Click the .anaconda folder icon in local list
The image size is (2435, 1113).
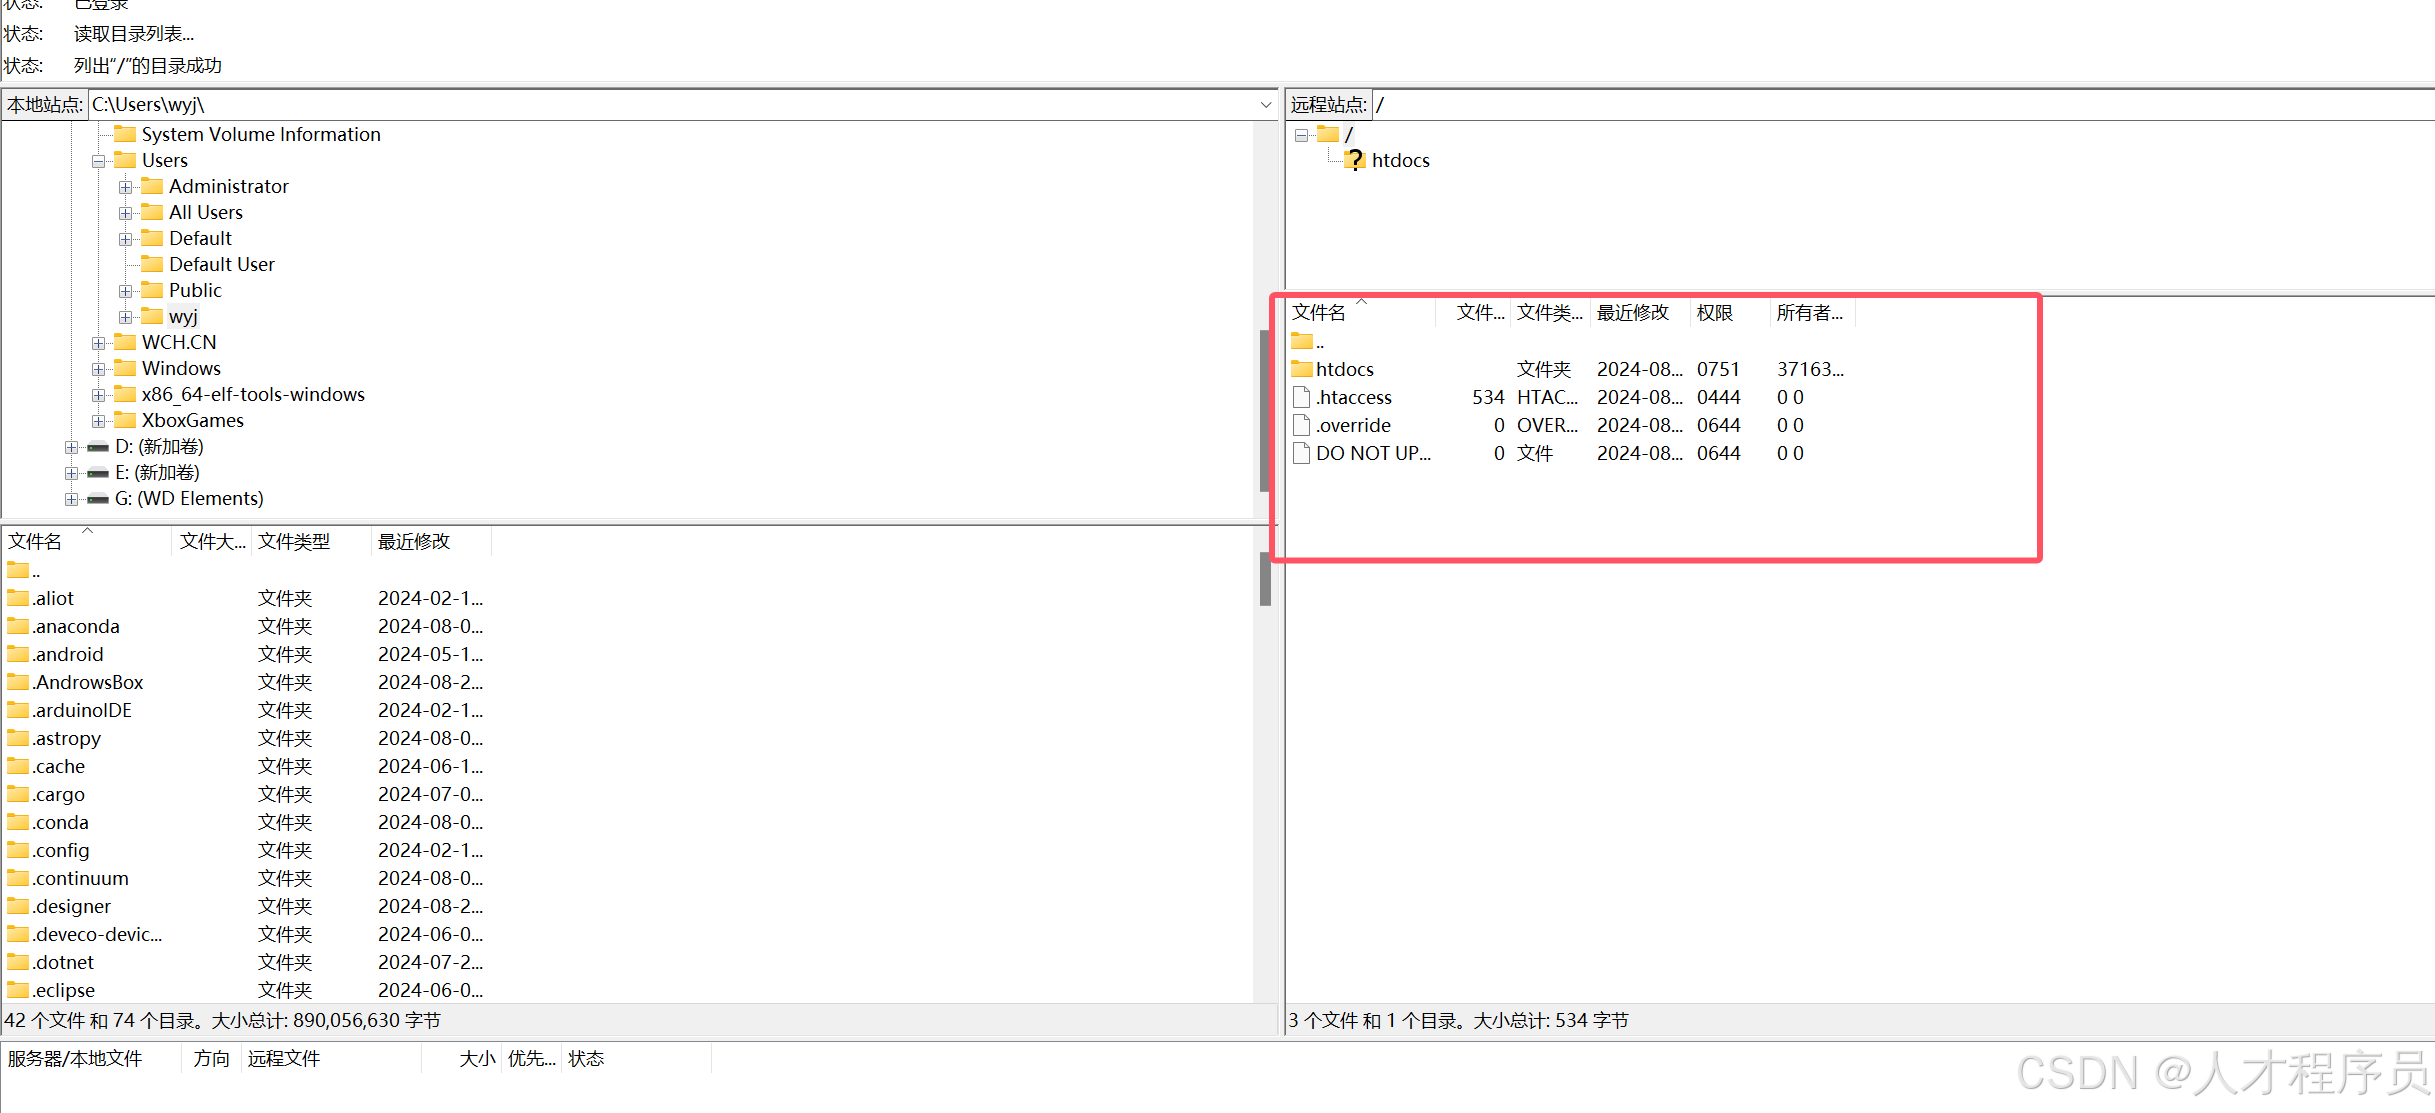[x=18, y=626]
